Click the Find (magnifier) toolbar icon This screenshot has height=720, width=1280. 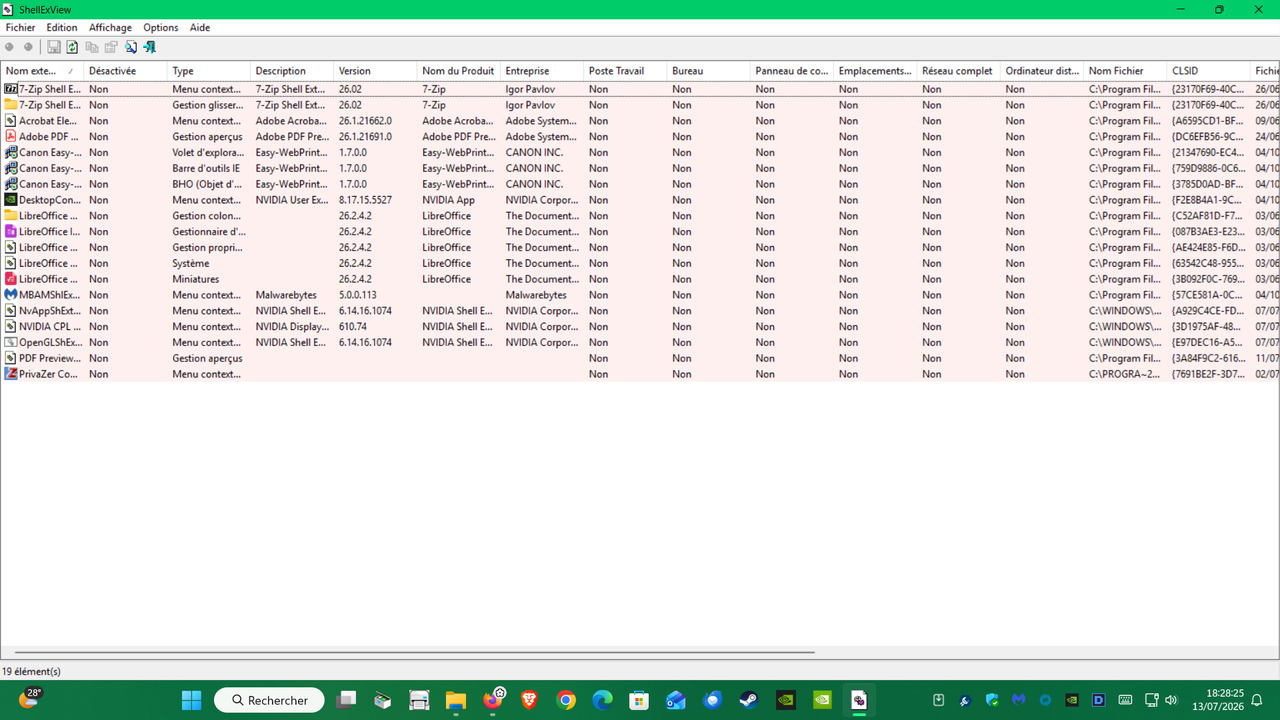130,47
